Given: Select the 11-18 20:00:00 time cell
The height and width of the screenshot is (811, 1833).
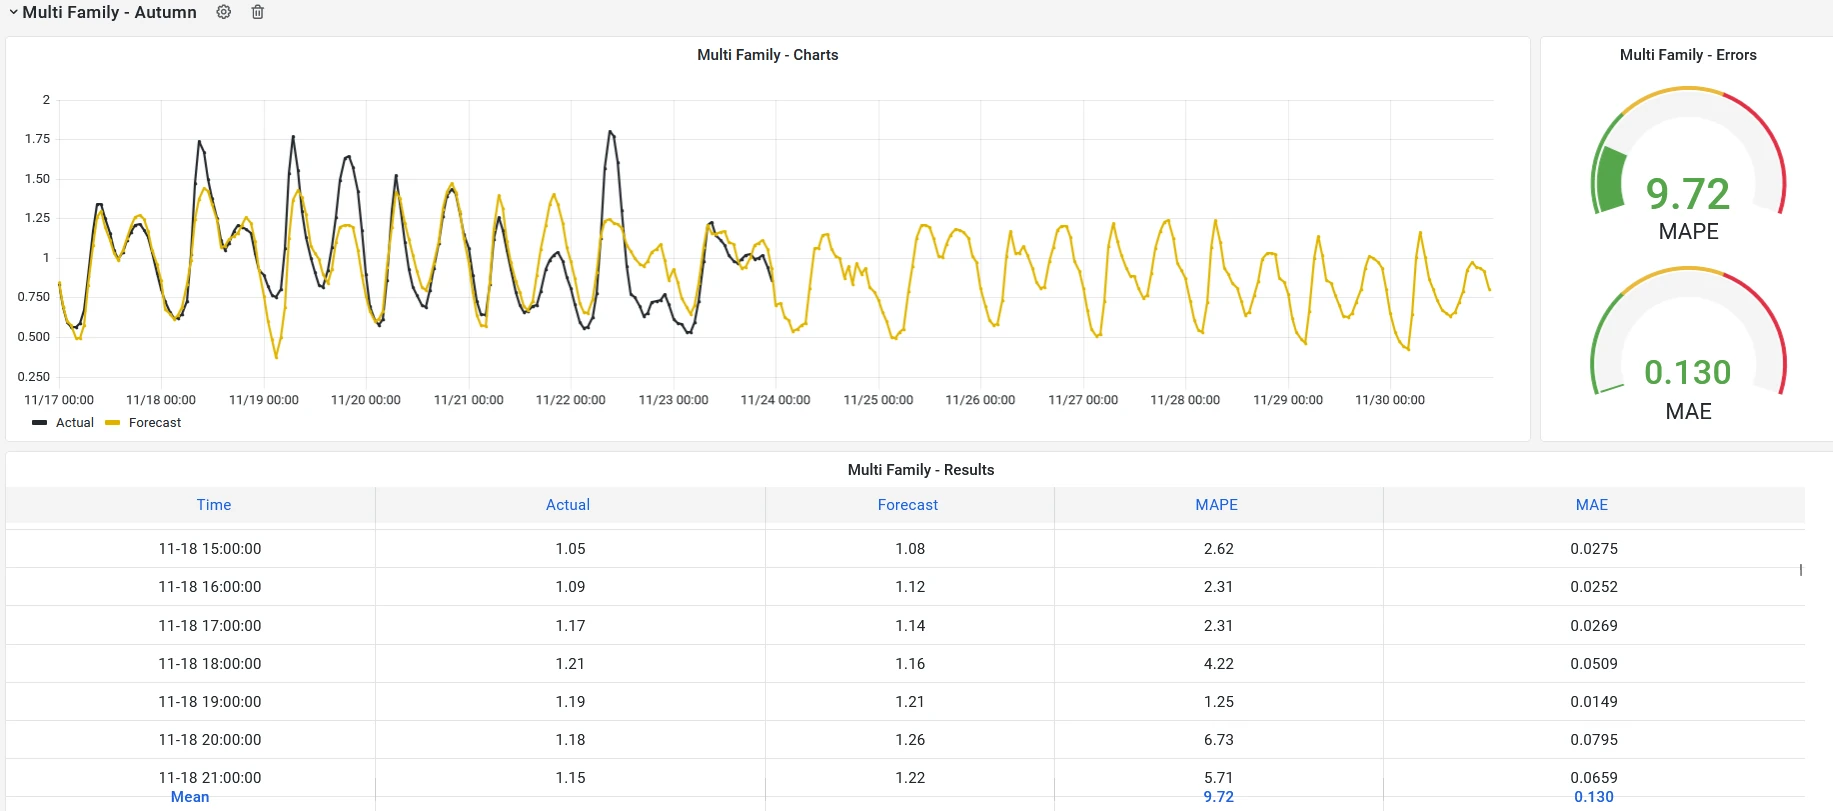Looking at the screenshot, I should [210, 740].
